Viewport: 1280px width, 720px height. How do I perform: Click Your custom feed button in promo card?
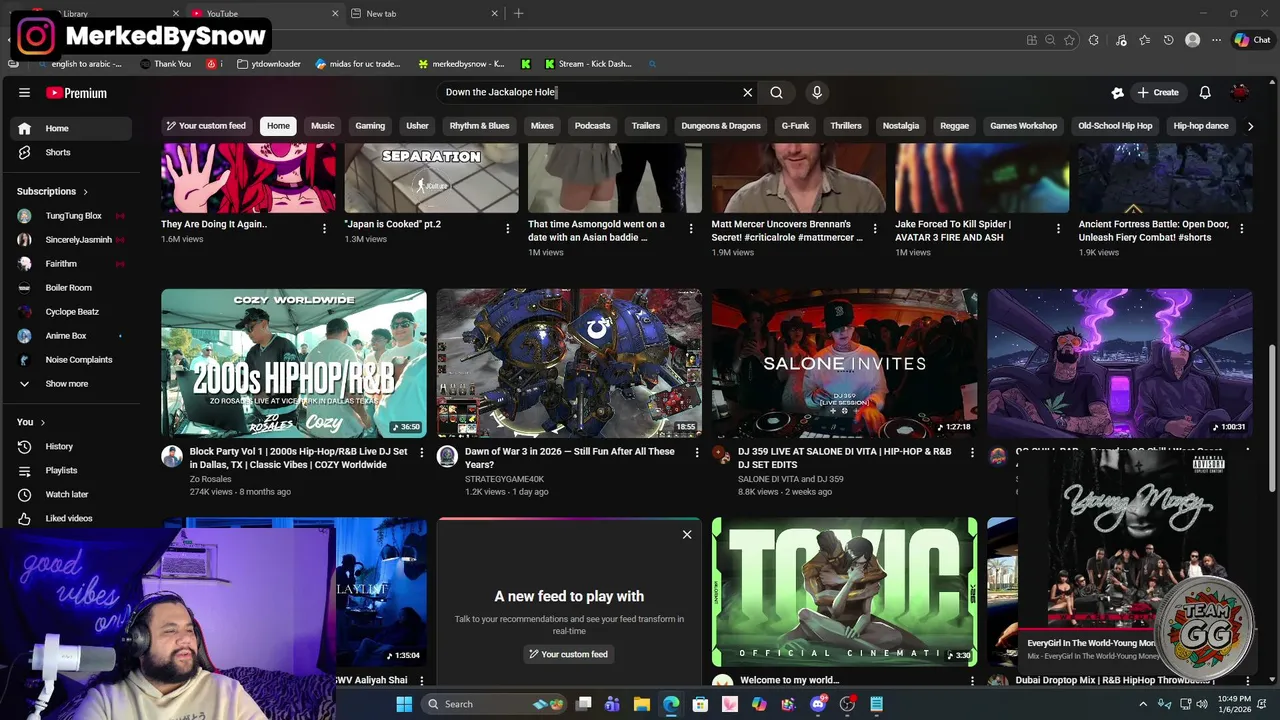click(569, 654)
